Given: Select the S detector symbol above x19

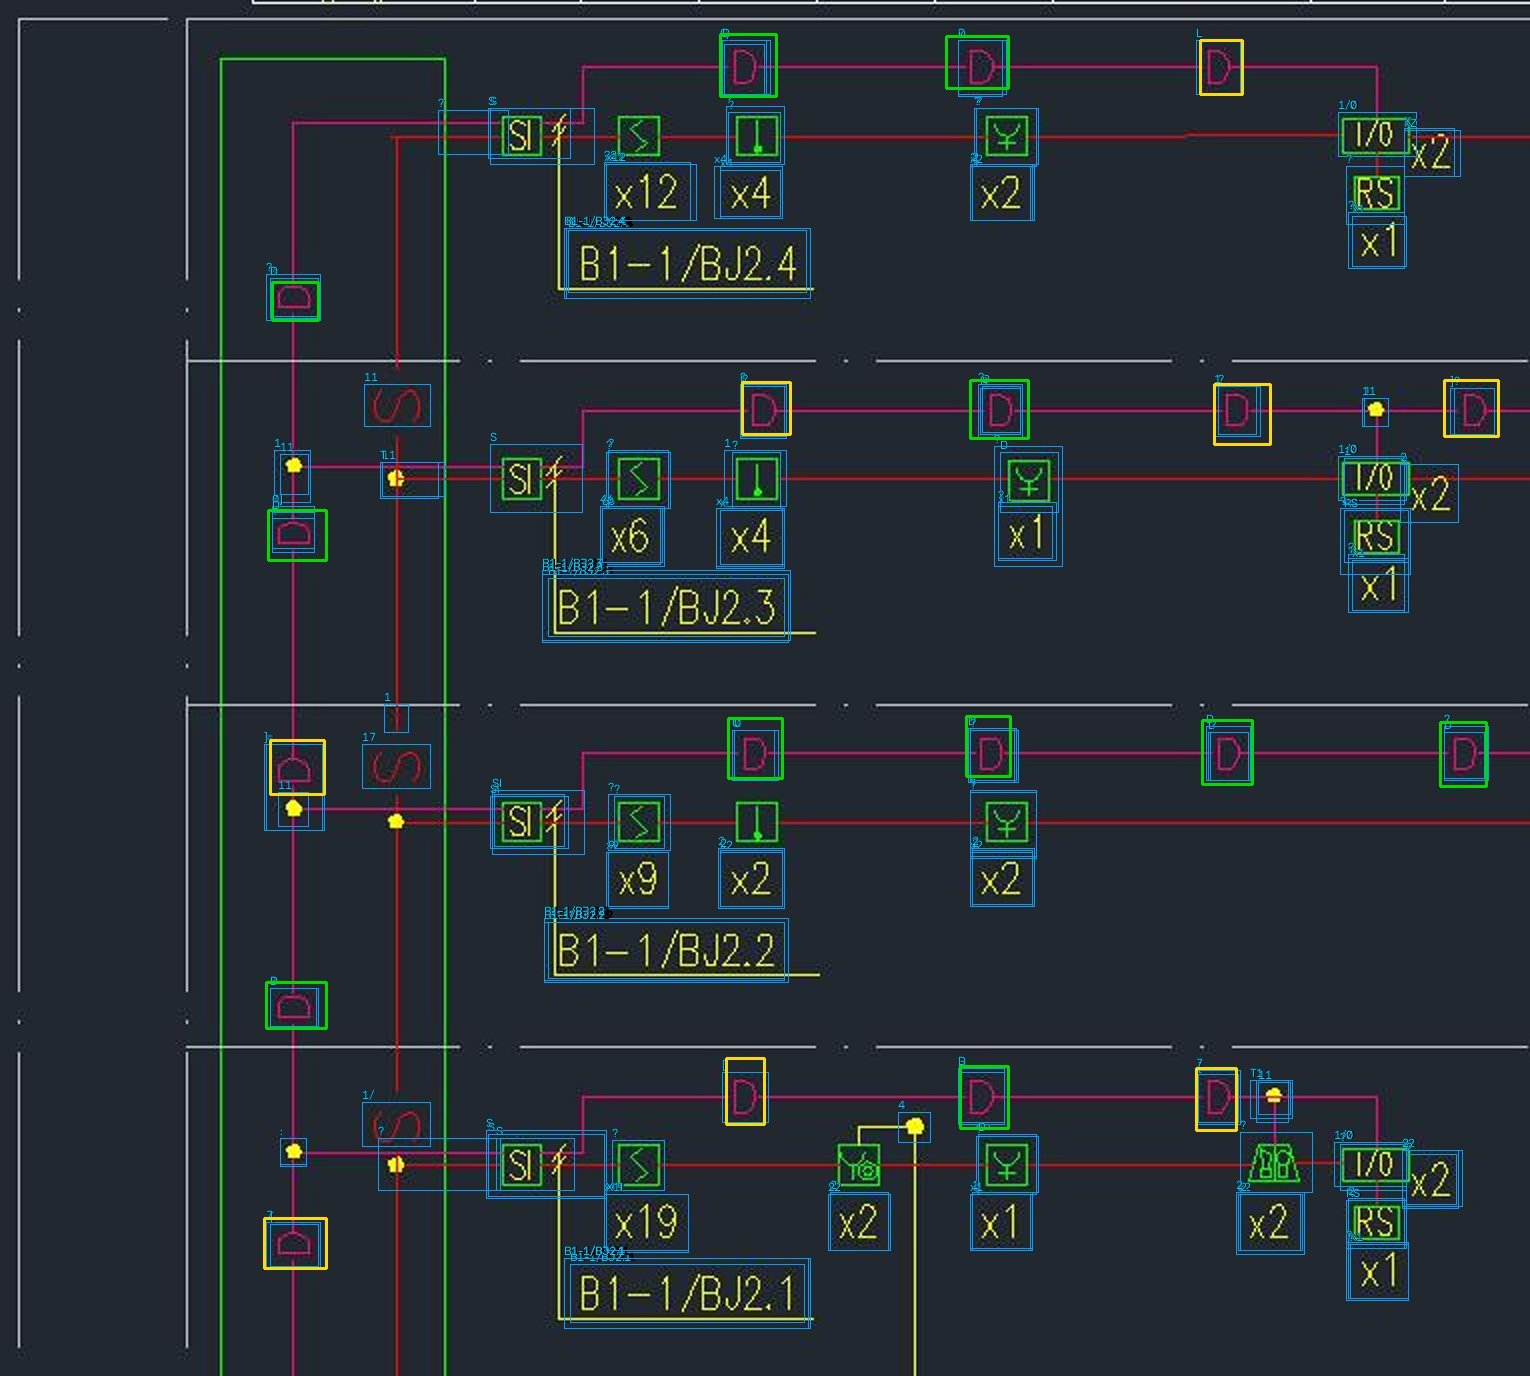Looking at the screenshot, I should [638, 1165].
